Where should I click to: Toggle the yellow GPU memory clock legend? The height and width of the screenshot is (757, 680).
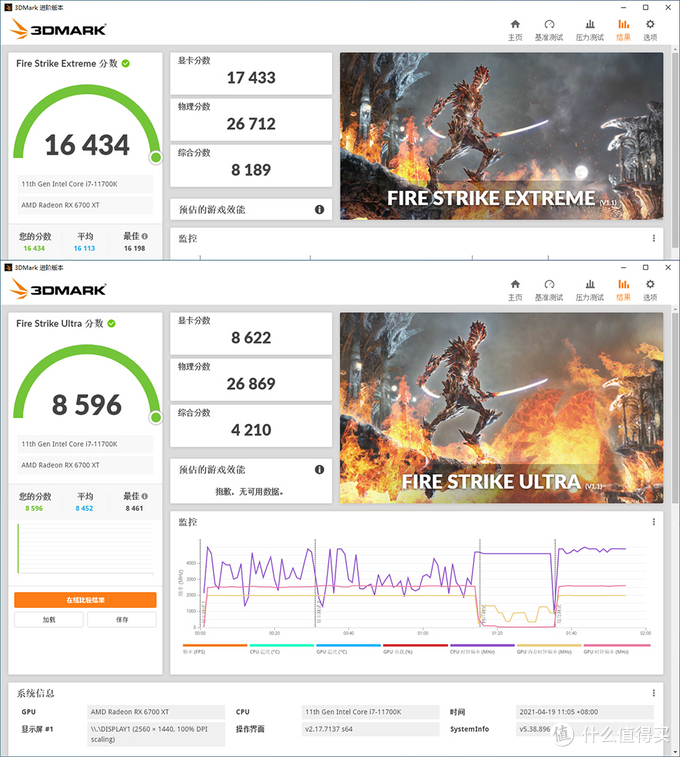point(549,648)
